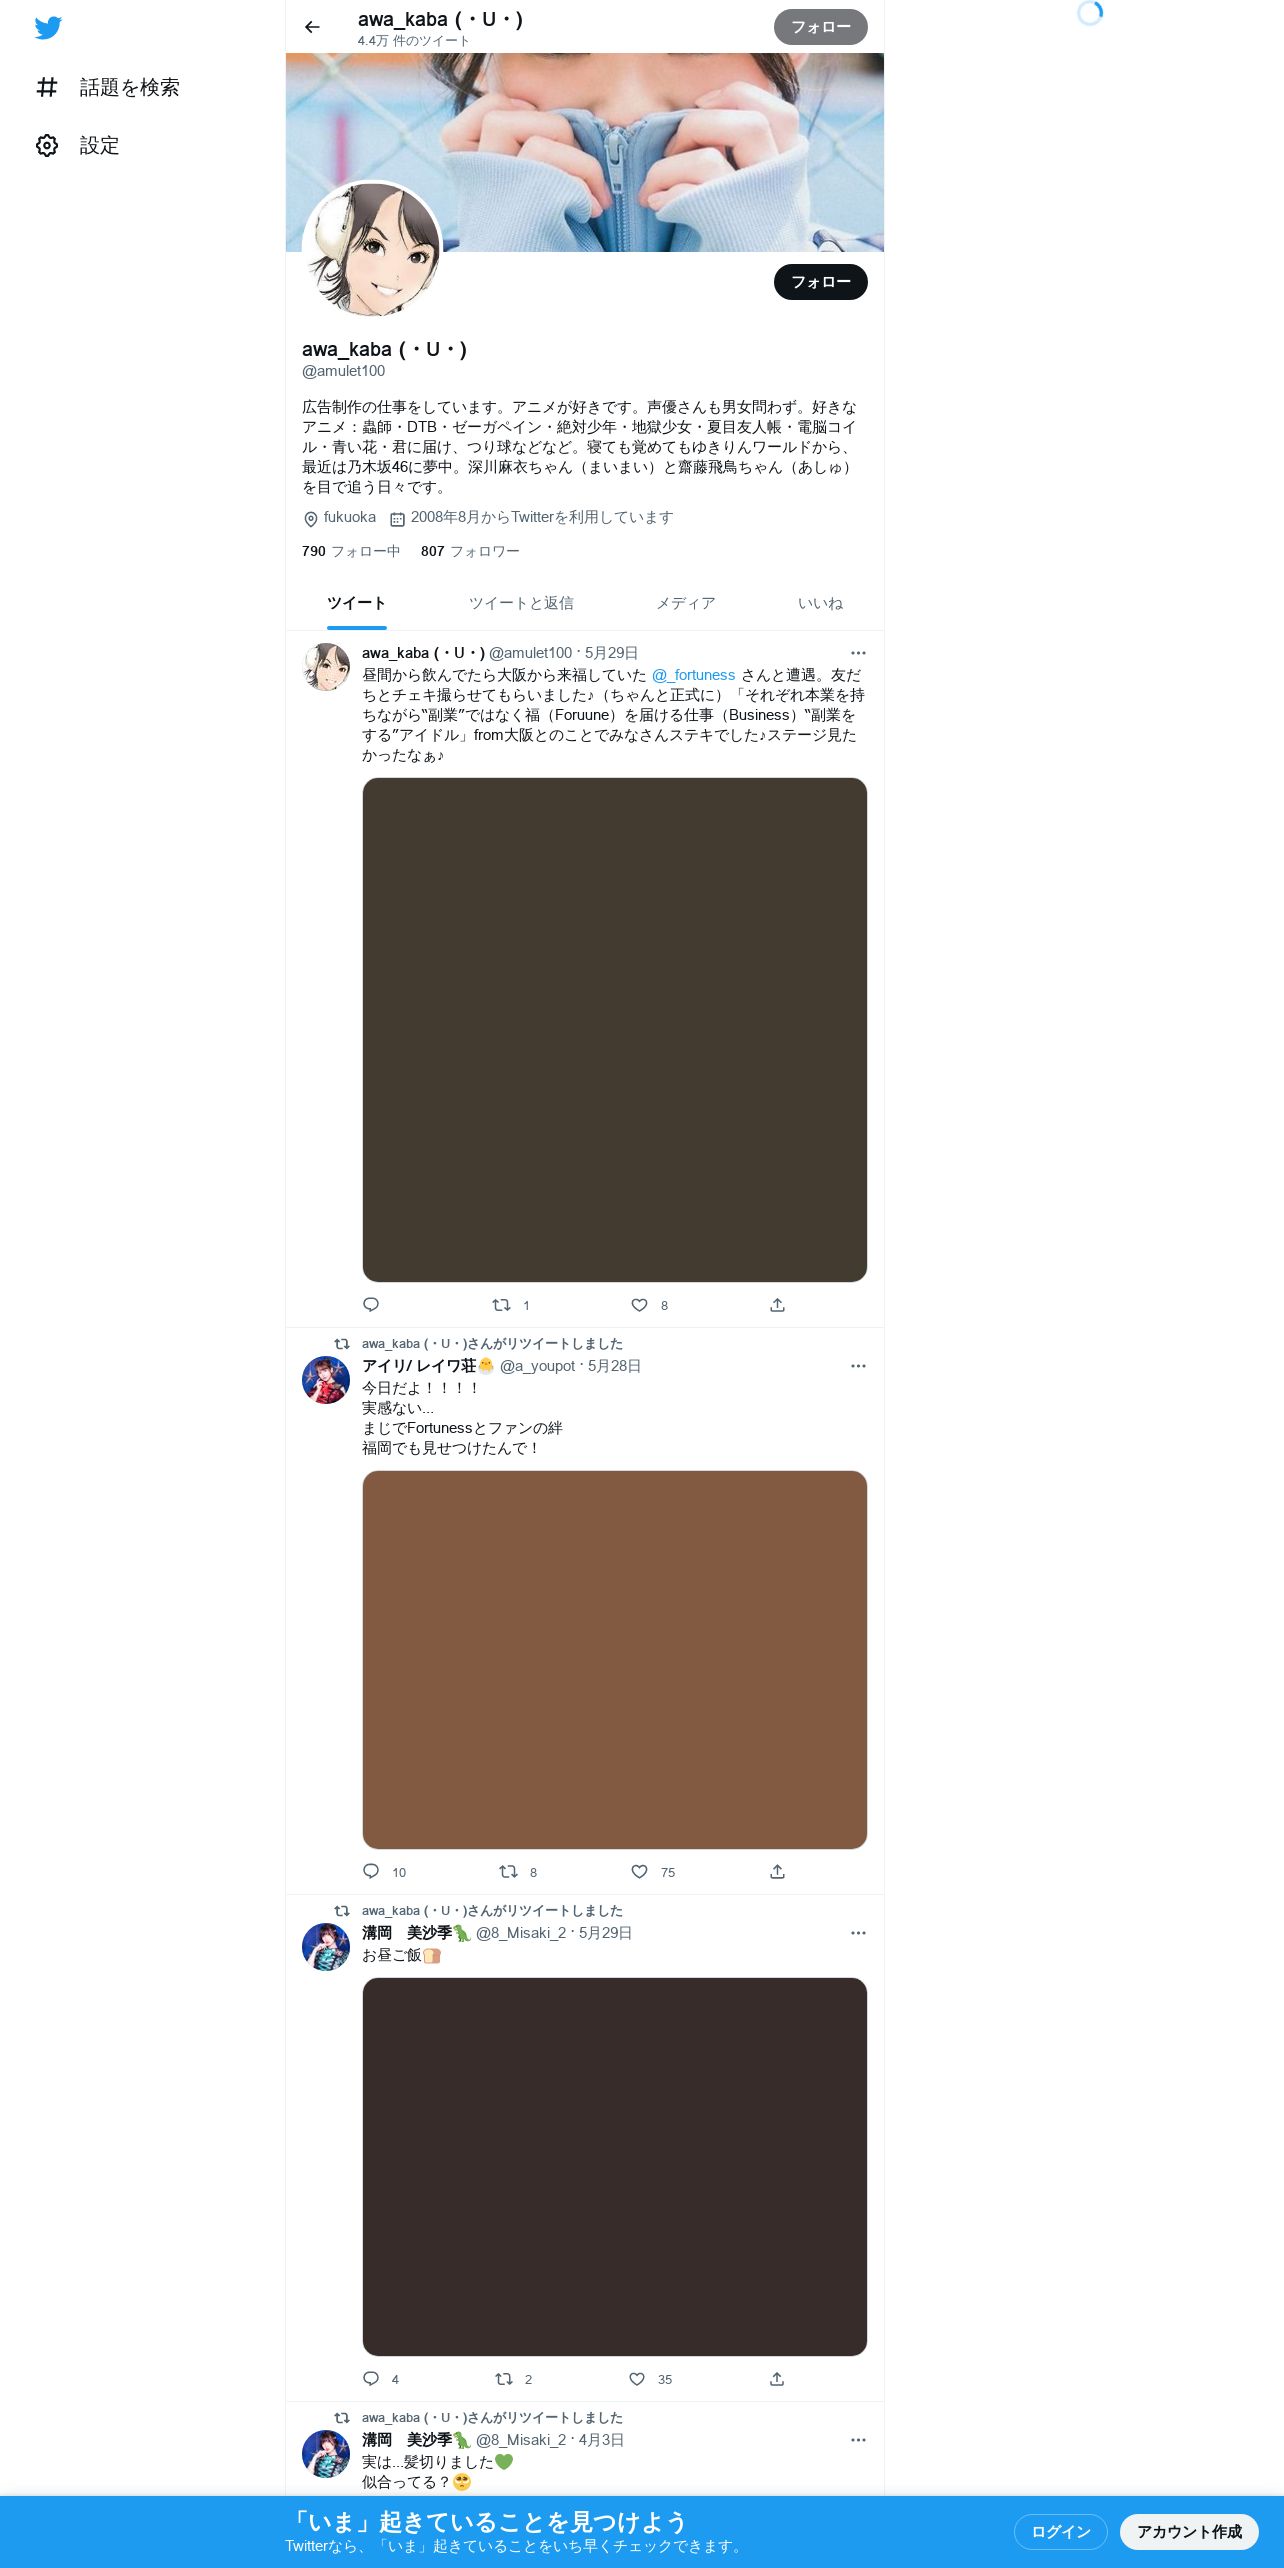The width and height of the screenshot is (1284, 2568).
Task: Switch to ツイートと返信 tab
Action: [x=521, y=603]
